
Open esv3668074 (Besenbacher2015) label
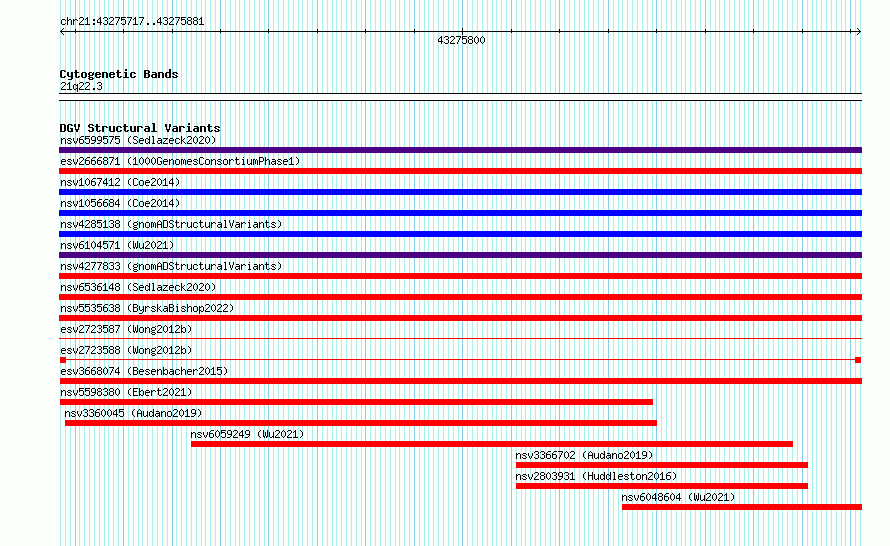[144, 371]
